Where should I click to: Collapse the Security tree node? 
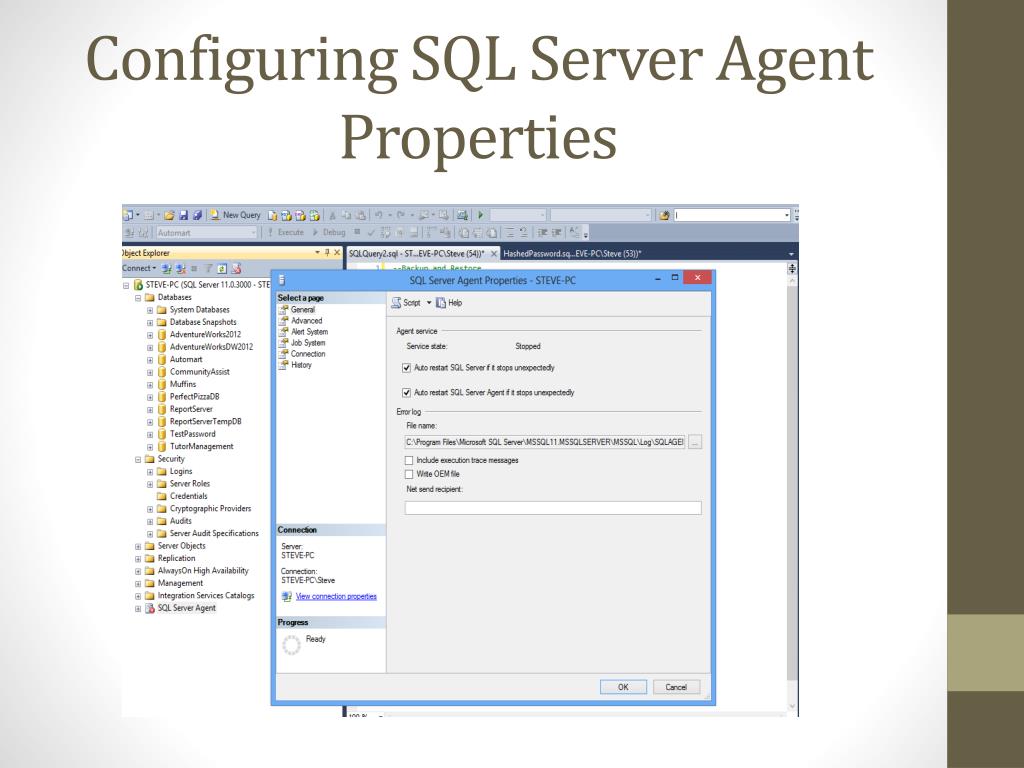pyautogui.click(x=138, y=460)
